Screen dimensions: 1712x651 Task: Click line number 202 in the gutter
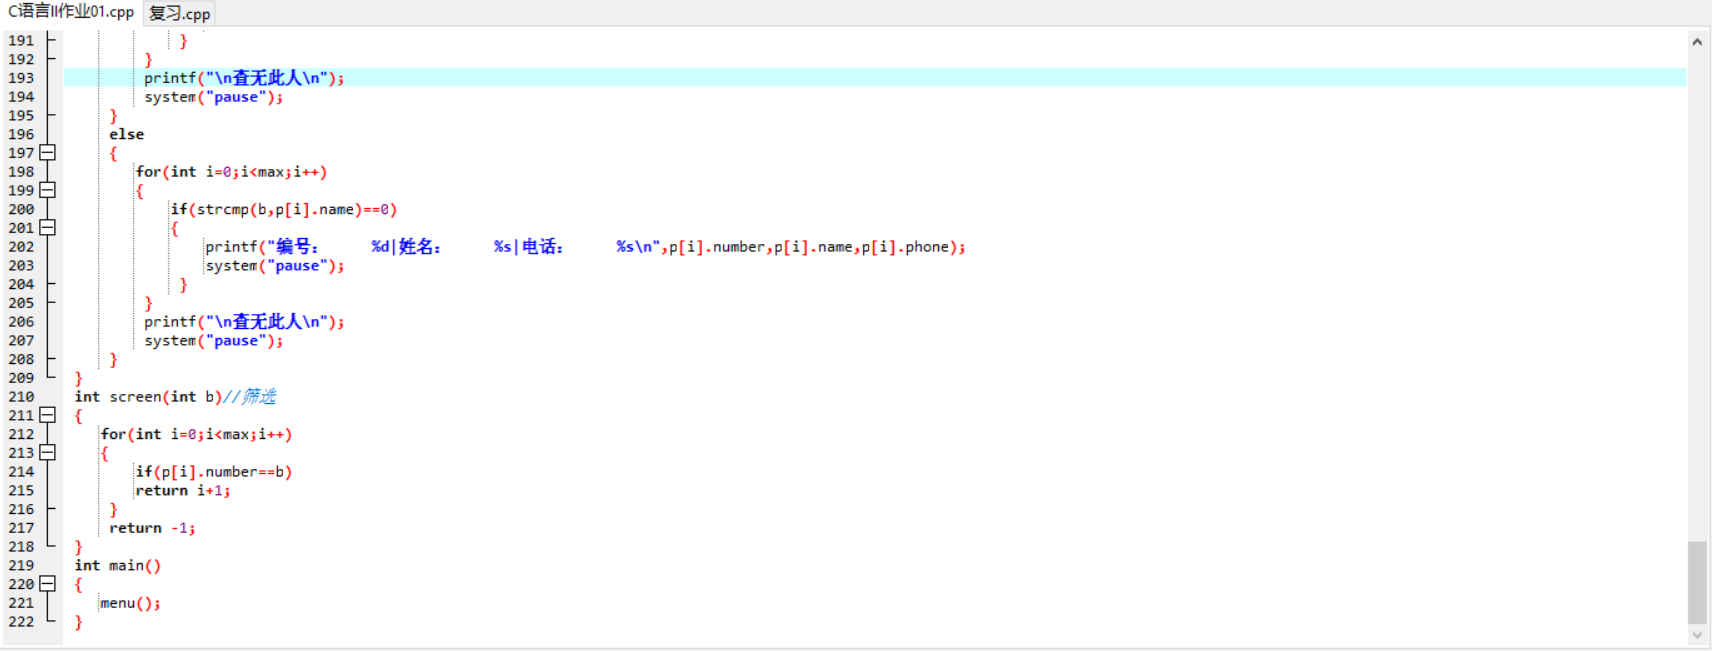(21, 247)
